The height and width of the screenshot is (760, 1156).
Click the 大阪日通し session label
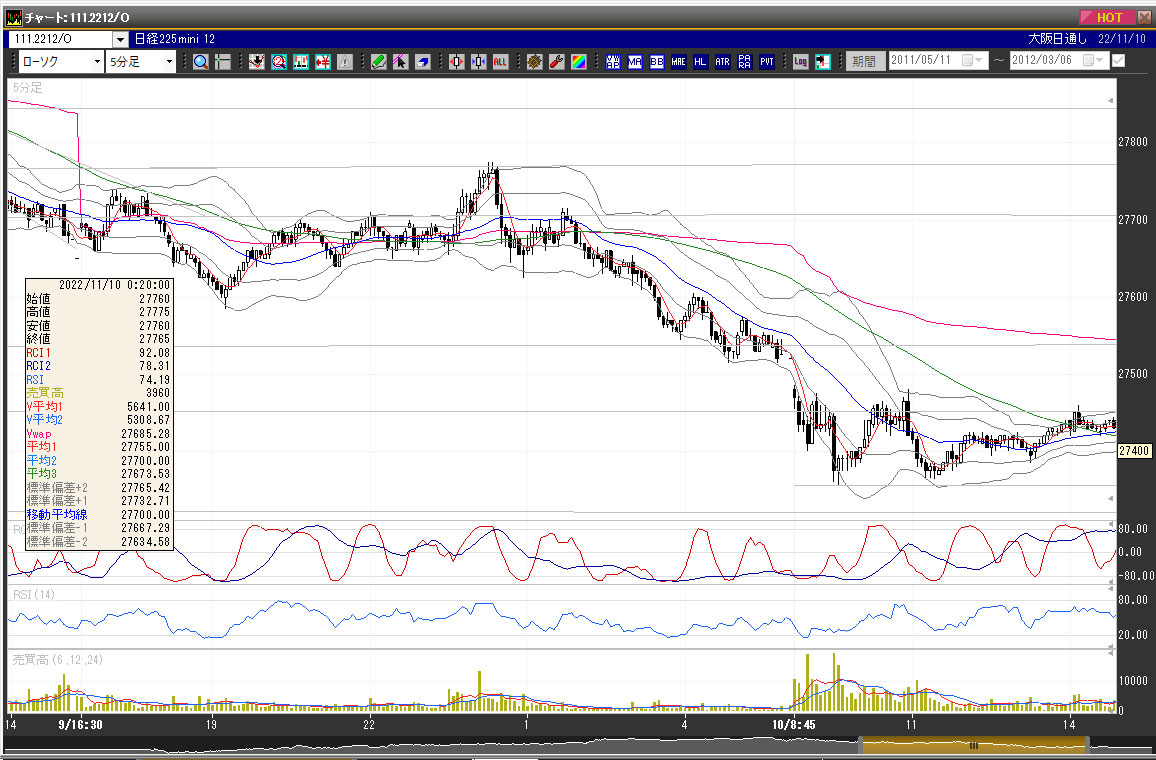[x=1057, y=39]
